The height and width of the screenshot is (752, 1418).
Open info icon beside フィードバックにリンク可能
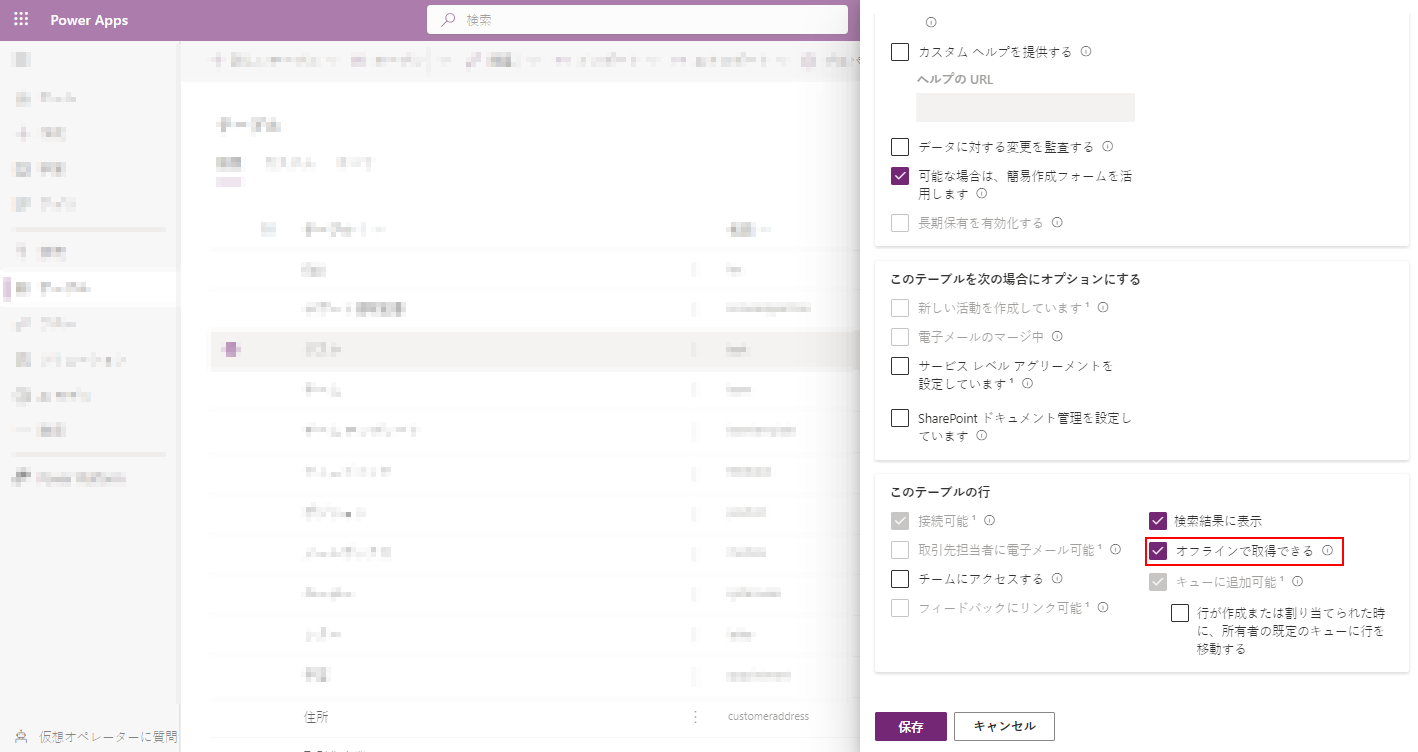click(x=1102, y=607)
